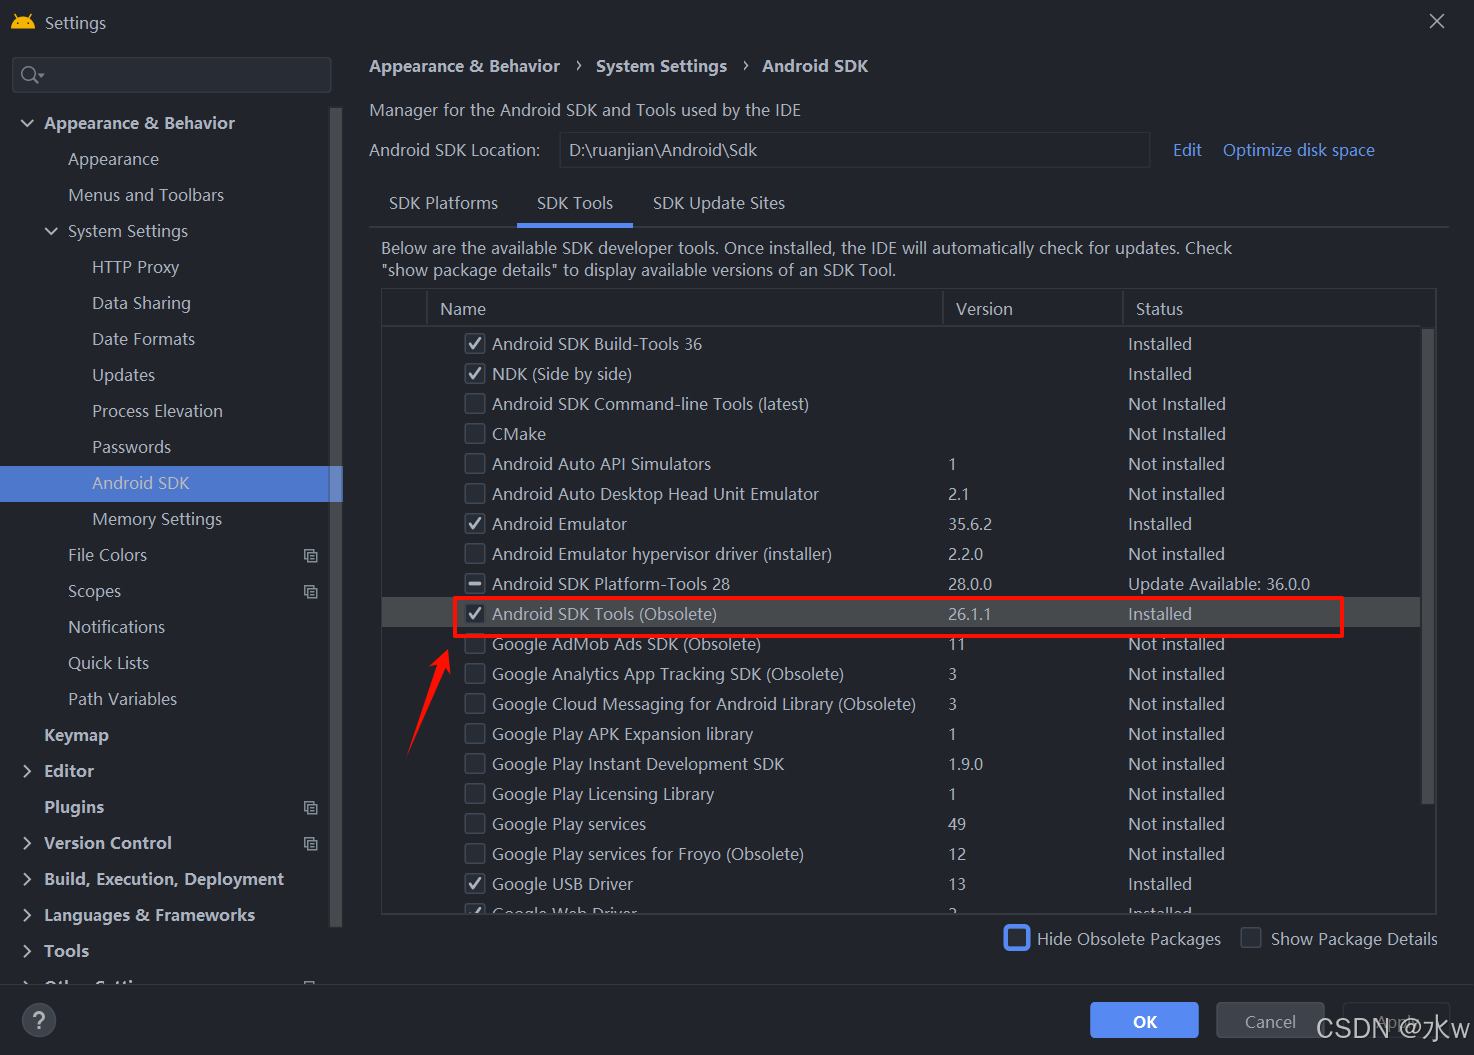This screenshot has height=1055, width=1474.
Task: Check Google Play Licensing Library
Action: (x=475, y=794)
